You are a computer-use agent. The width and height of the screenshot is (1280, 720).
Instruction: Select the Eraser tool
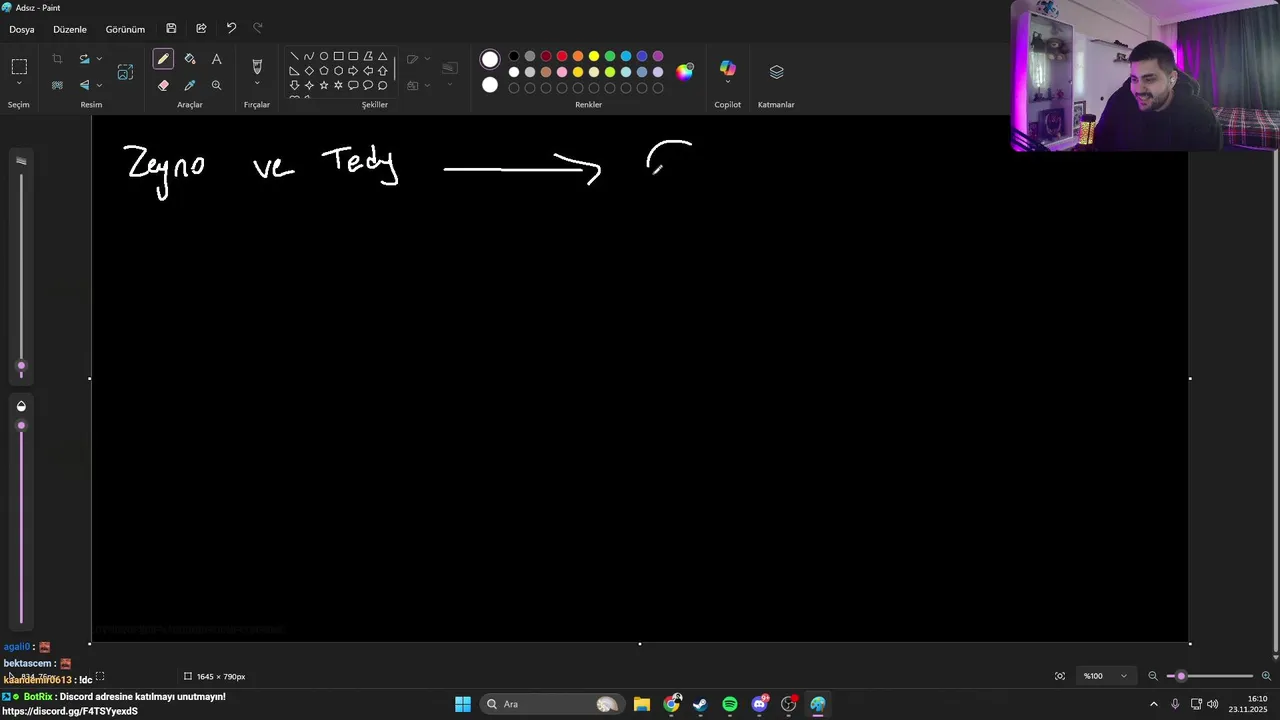pos(163,85)
